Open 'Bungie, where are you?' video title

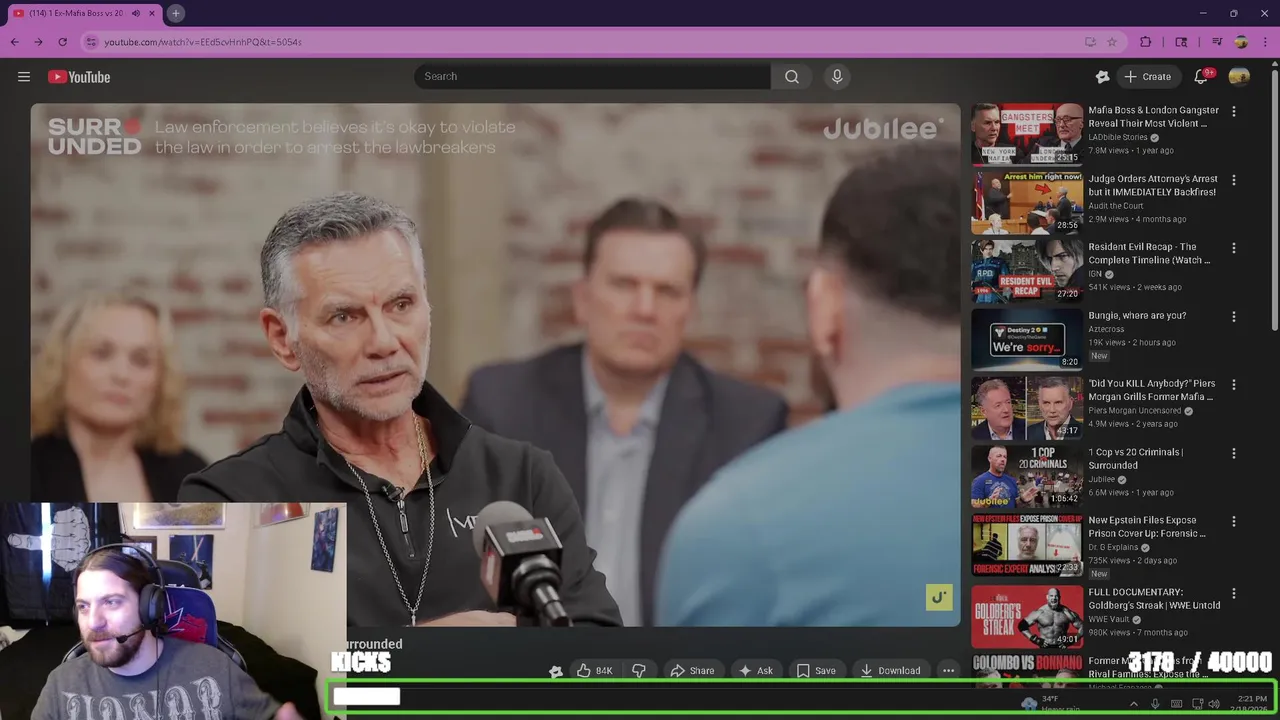click(1137, 316)
